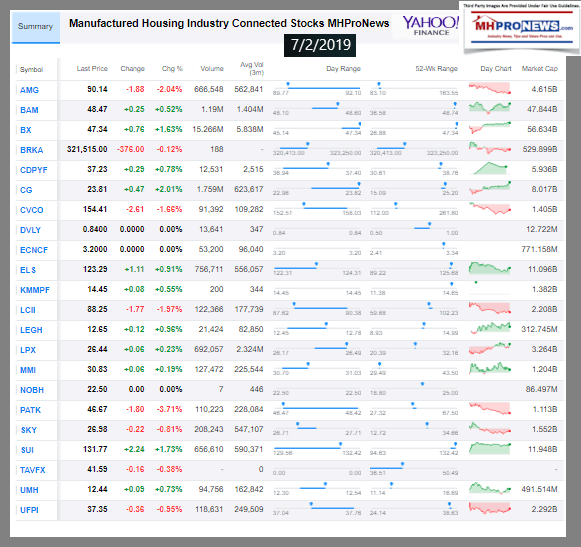The height and width of the screenshot is (547, 581).
Task: Click the MMI day chart thumbnail
Action: [x=490, y=368]
